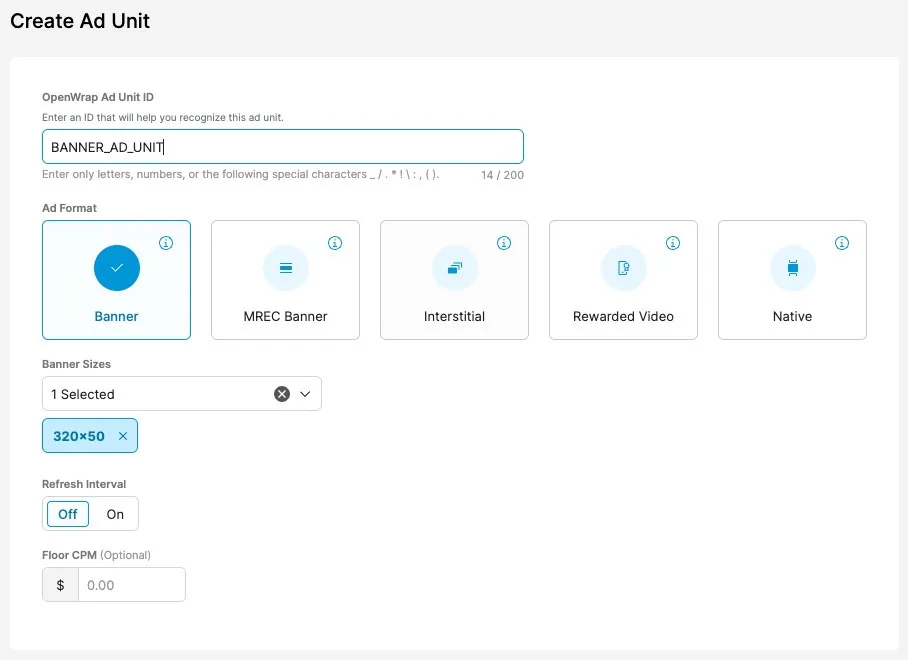The height and width of the screenshot is (660, 908).
Task: Clear all selections in Banner Sizes dropdown
Action: pos(280,393)
